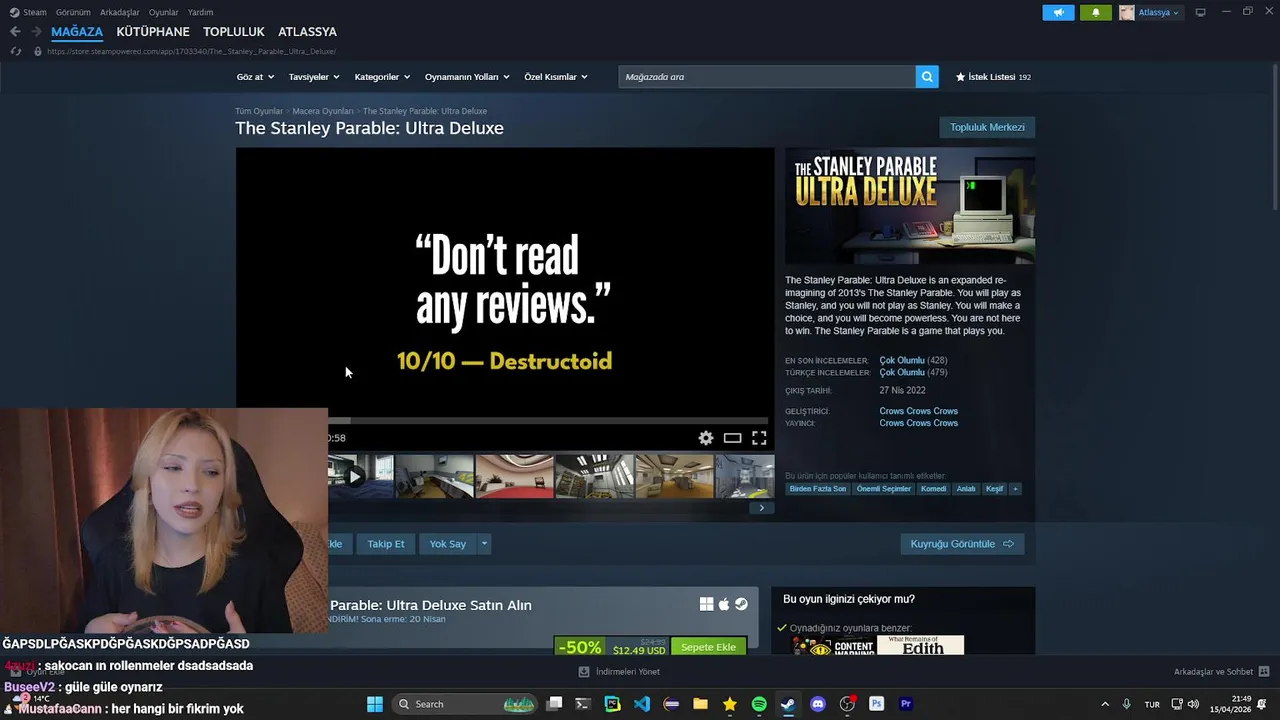The width and height of the screenshot is (1280, 720).
Task: Expand the Tavsiyeler dropdown
Action: [314, 77]
